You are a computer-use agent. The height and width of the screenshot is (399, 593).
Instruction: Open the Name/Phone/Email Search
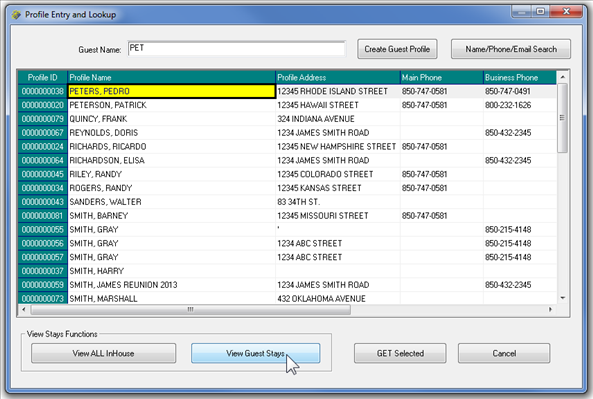511,49
